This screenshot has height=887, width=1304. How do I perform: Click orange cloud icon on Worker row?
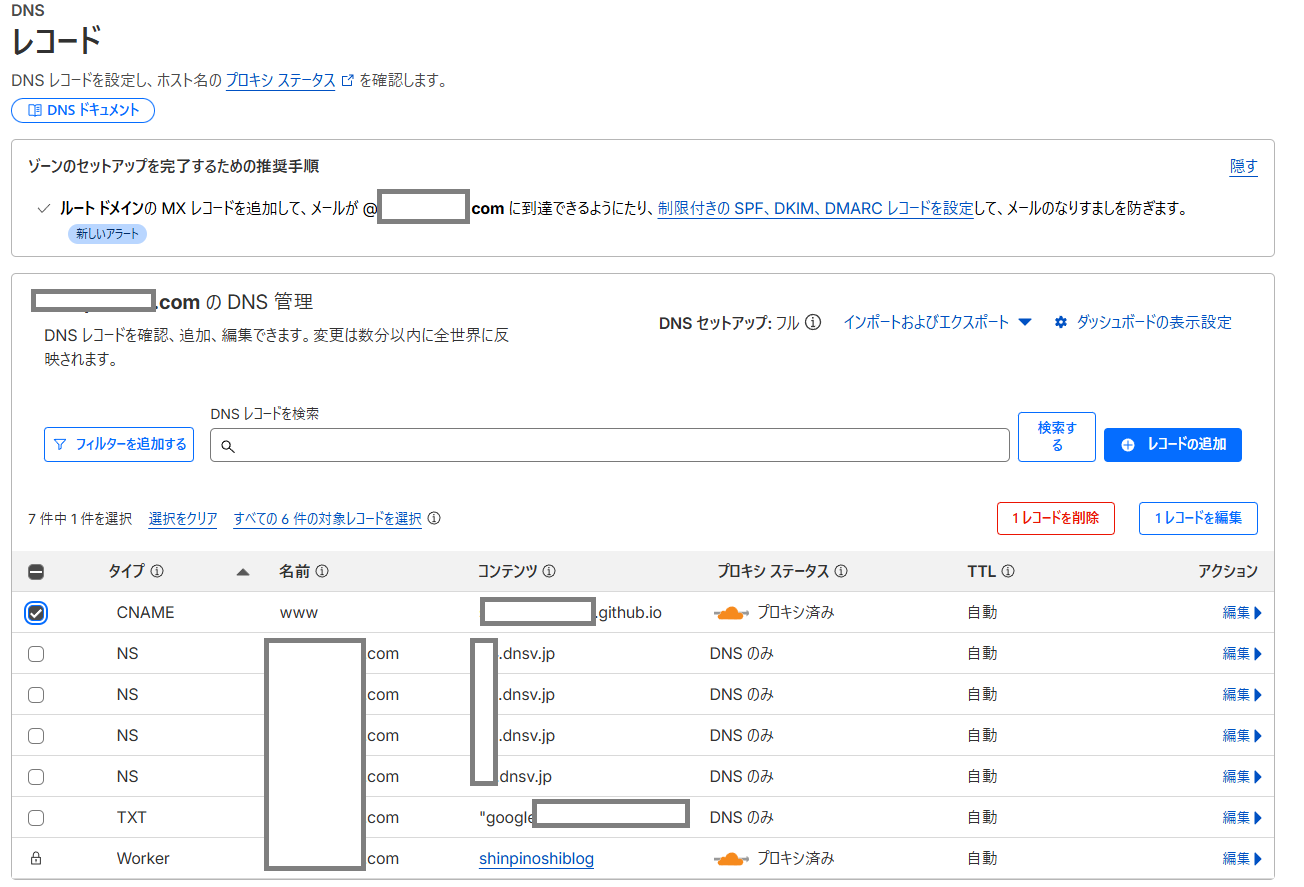(732, 859)
